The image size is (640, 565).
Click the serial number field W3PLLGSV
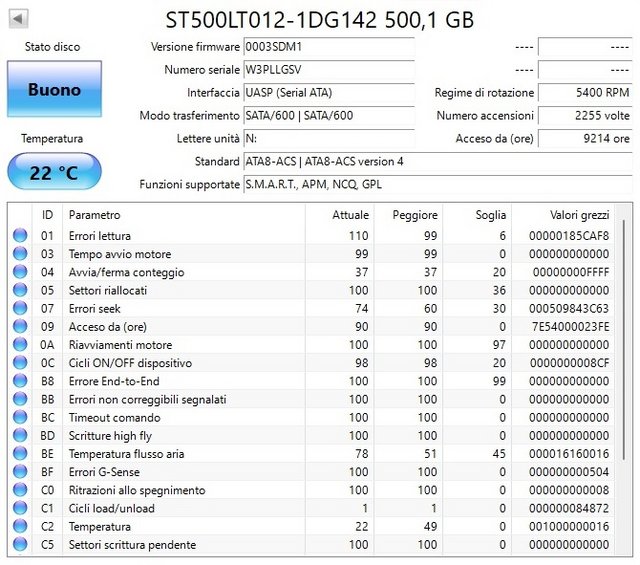pyautogui.click(x=329, y=70)
